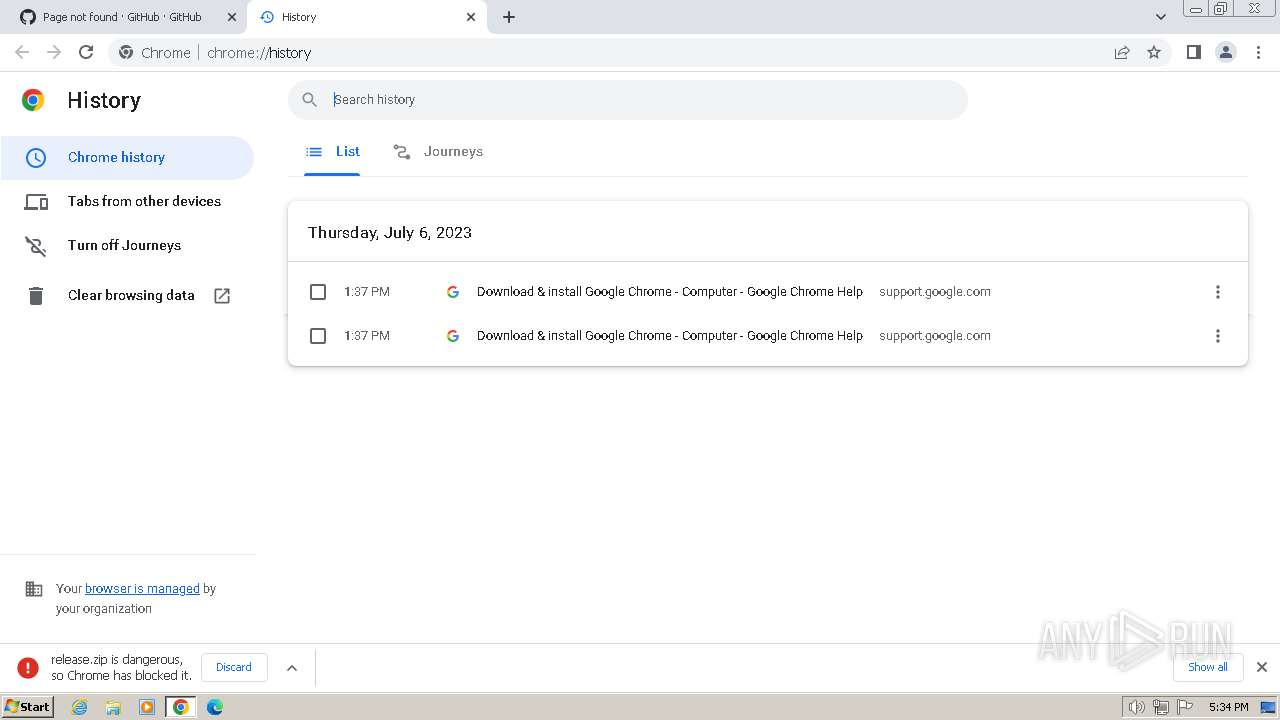Open the tab search dropdown arrow
This screenshot has height=720, width=1280.
[x=1161, y=17]
